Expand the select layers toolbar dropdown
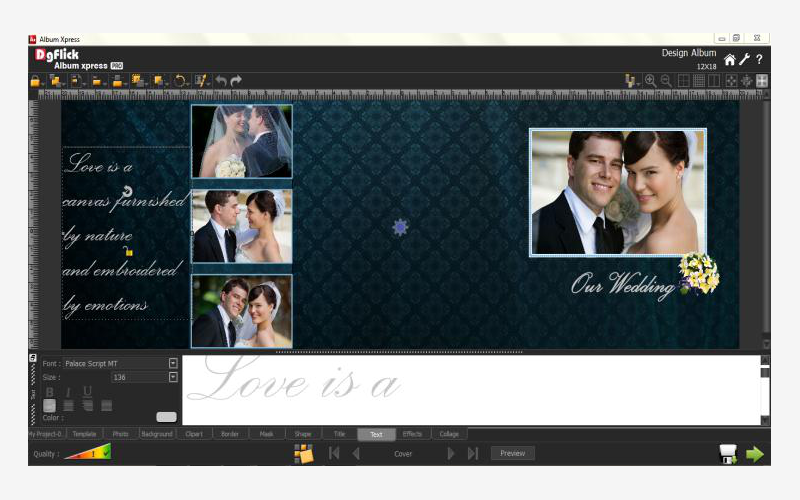The height and width of the screenshot is (500, 800). [146, 84]
